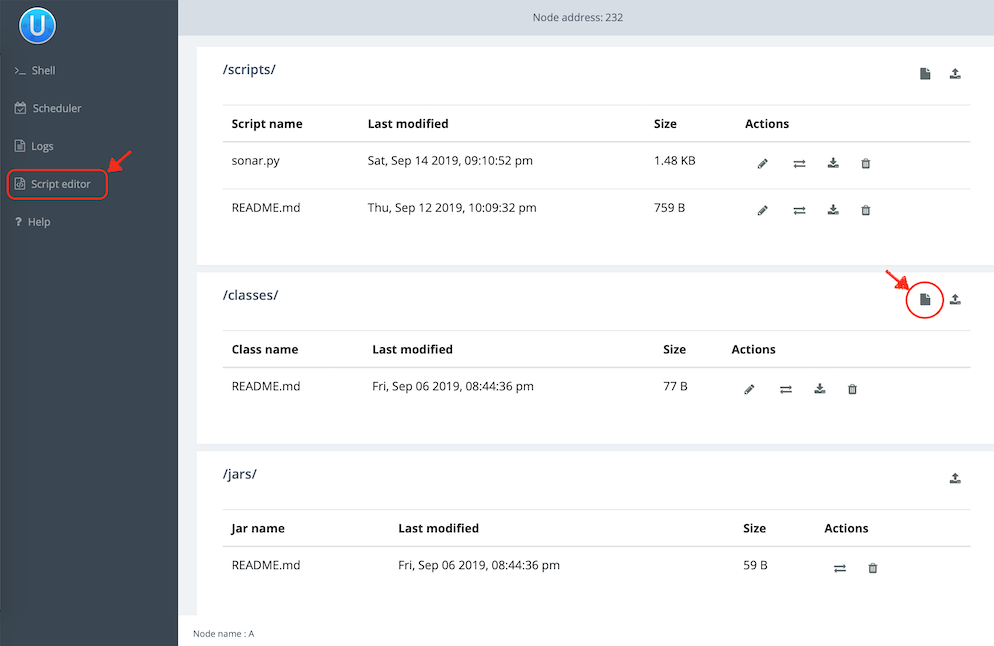994x646 pixels.
Task: Click the Class name column header
Action: (x=265, y=349)
